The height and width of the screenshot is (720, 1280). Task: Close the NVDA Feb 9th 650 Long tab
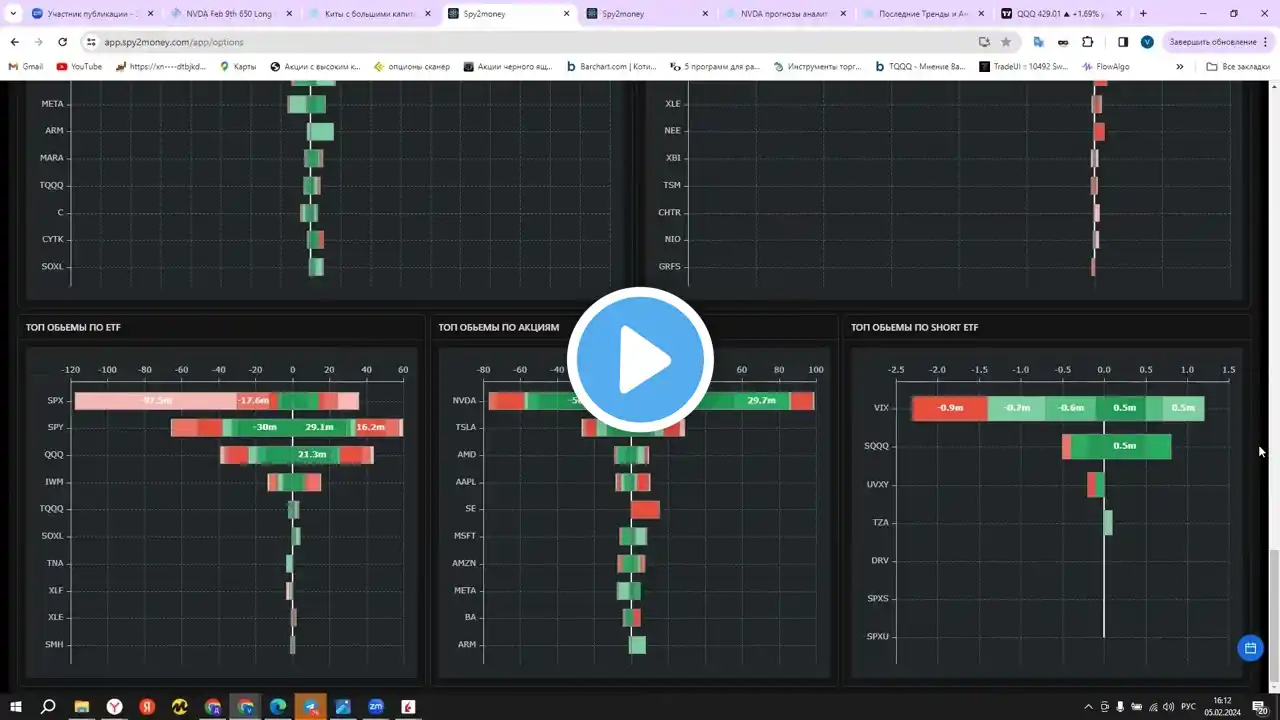click(x=289, y=14)
